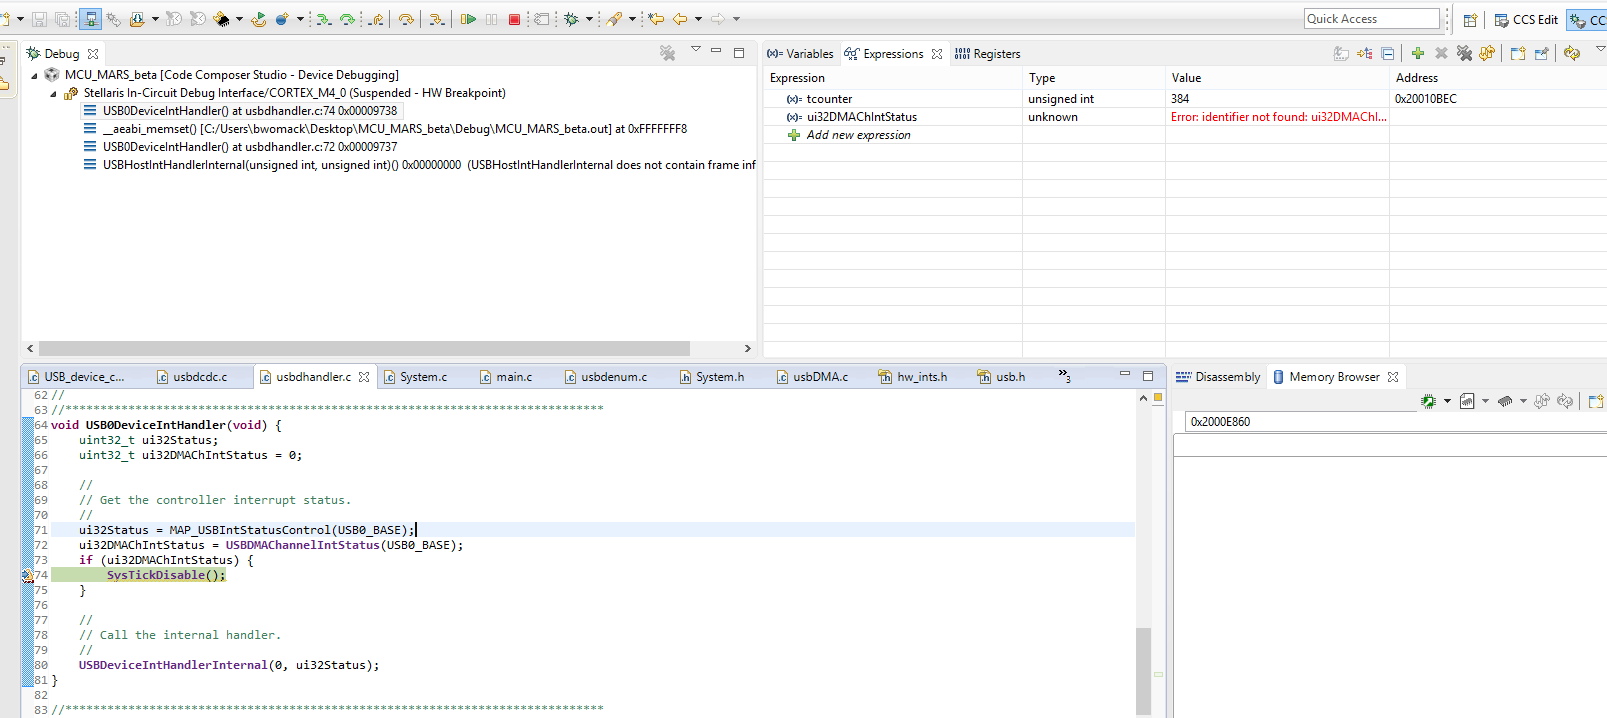Click Add new expression green plus icon

(x=1418, y=53)
